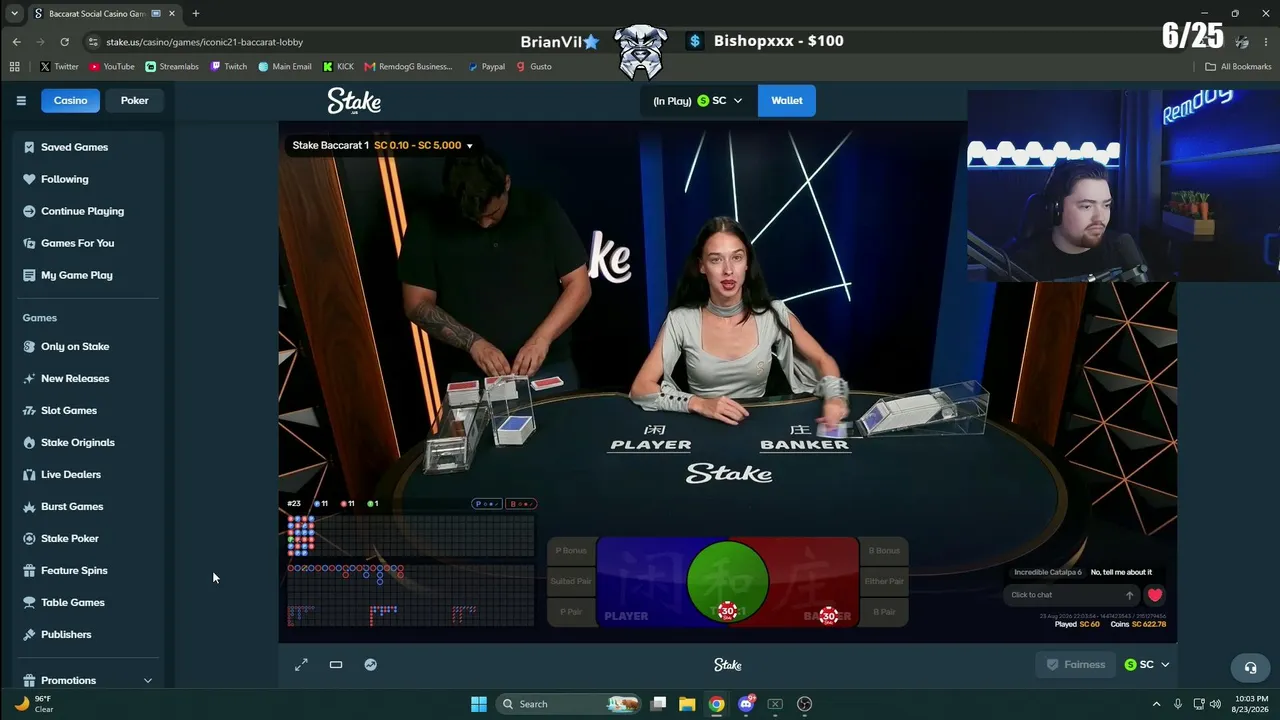Viewport: 1280px width, 720px height.
Task: Click the Banker prediction roadmap toggle
Action: point(522,504)
